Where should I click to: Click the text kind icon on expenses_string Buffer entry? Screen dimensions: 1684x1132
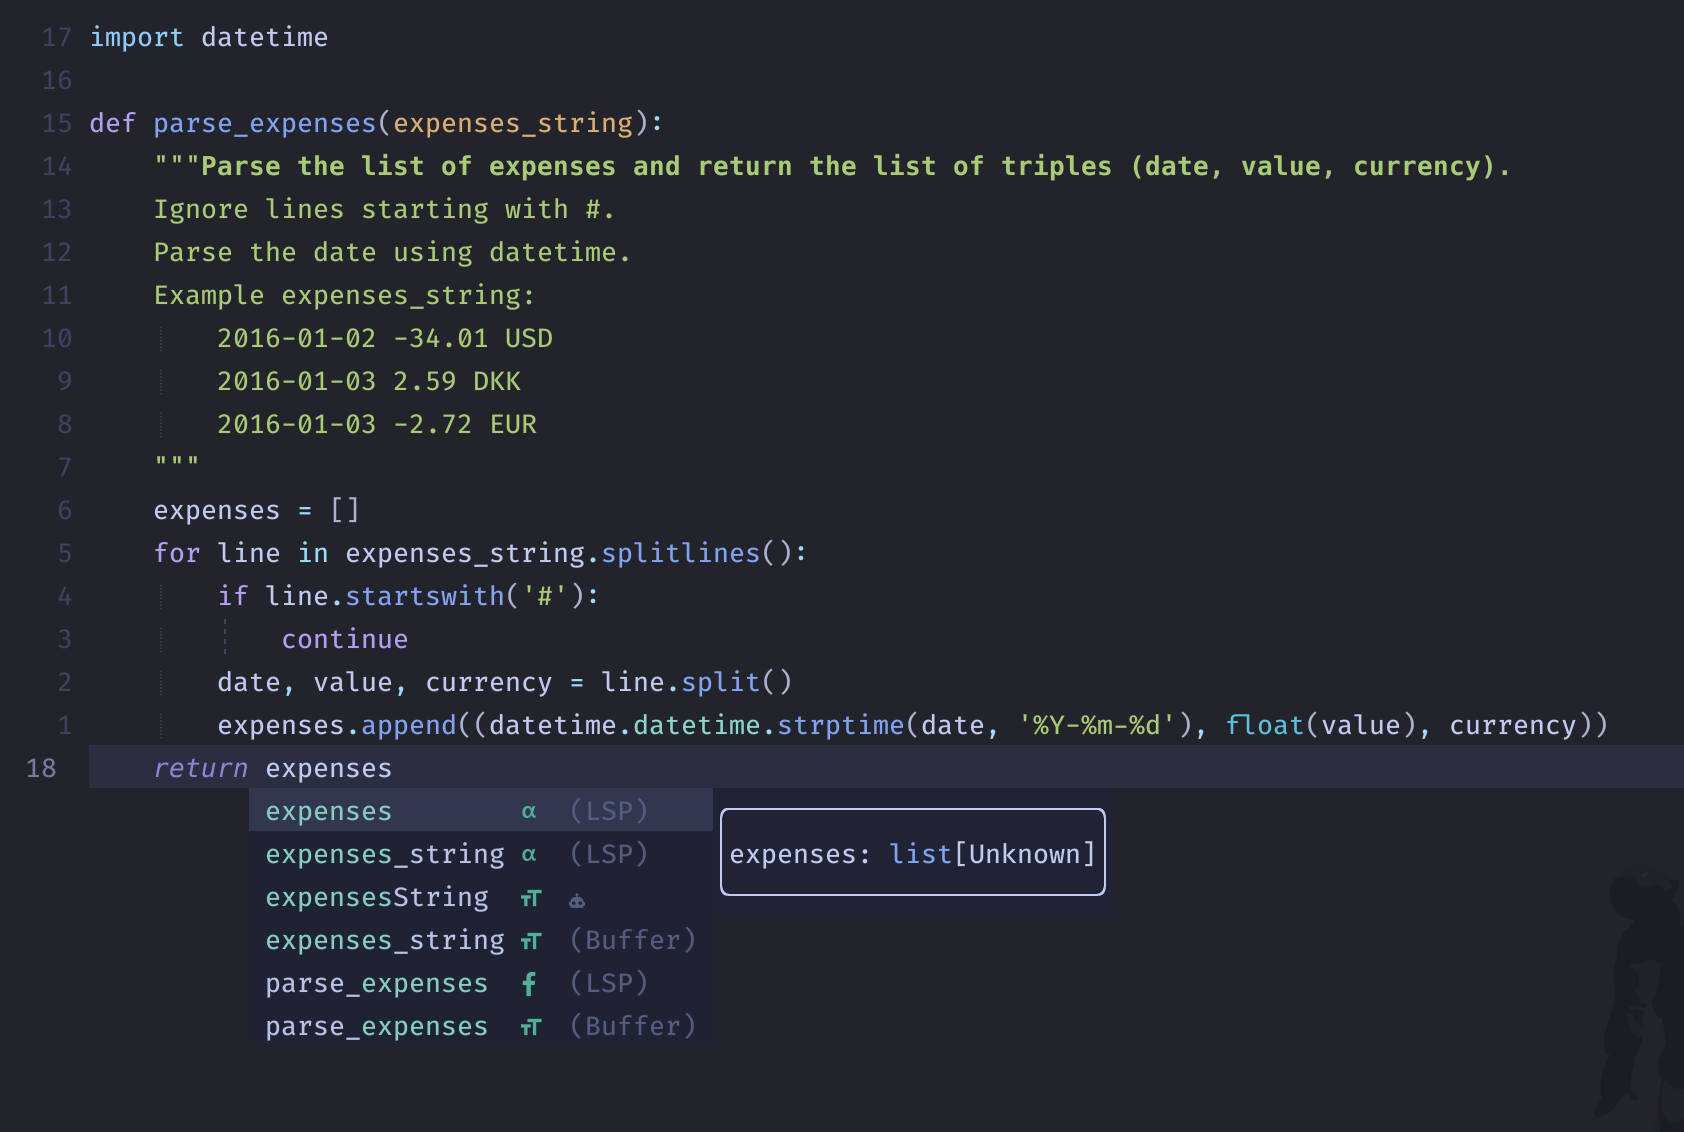point(530,940)
